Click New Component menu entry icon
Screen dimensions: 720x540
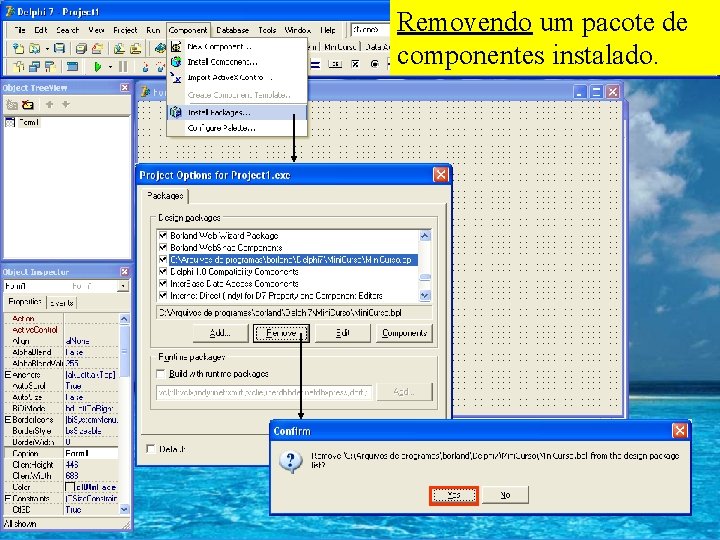pos(176,46)
